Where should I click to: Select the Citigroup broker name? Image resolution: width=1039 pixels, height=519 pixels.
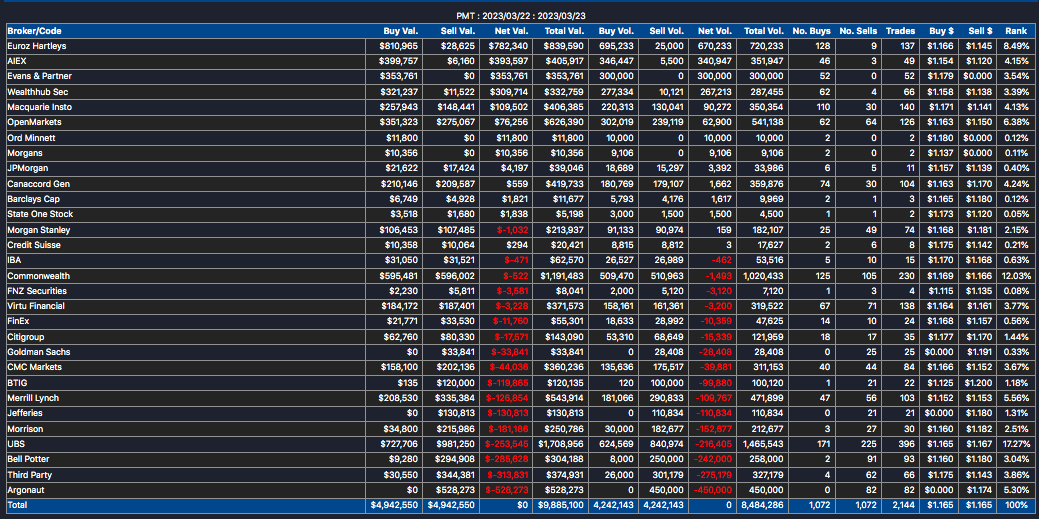26,337
